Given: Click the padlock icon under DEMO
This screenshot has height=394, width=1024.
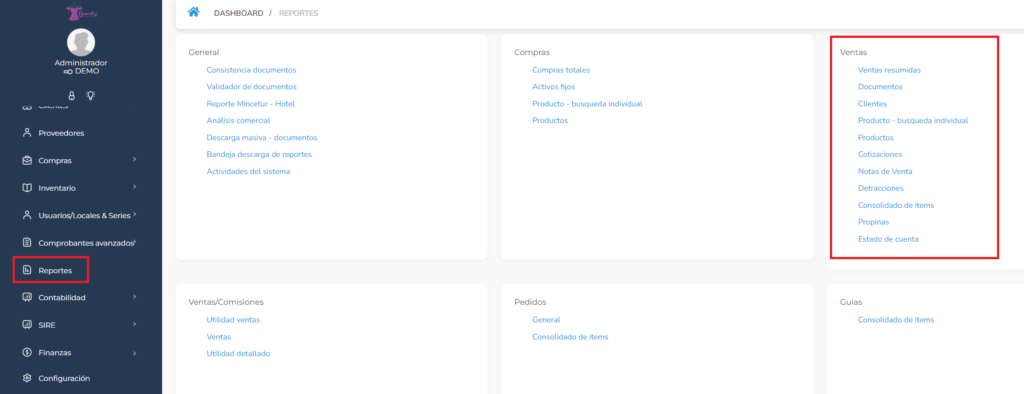Looking at the screenshot, I should [72, 95].
